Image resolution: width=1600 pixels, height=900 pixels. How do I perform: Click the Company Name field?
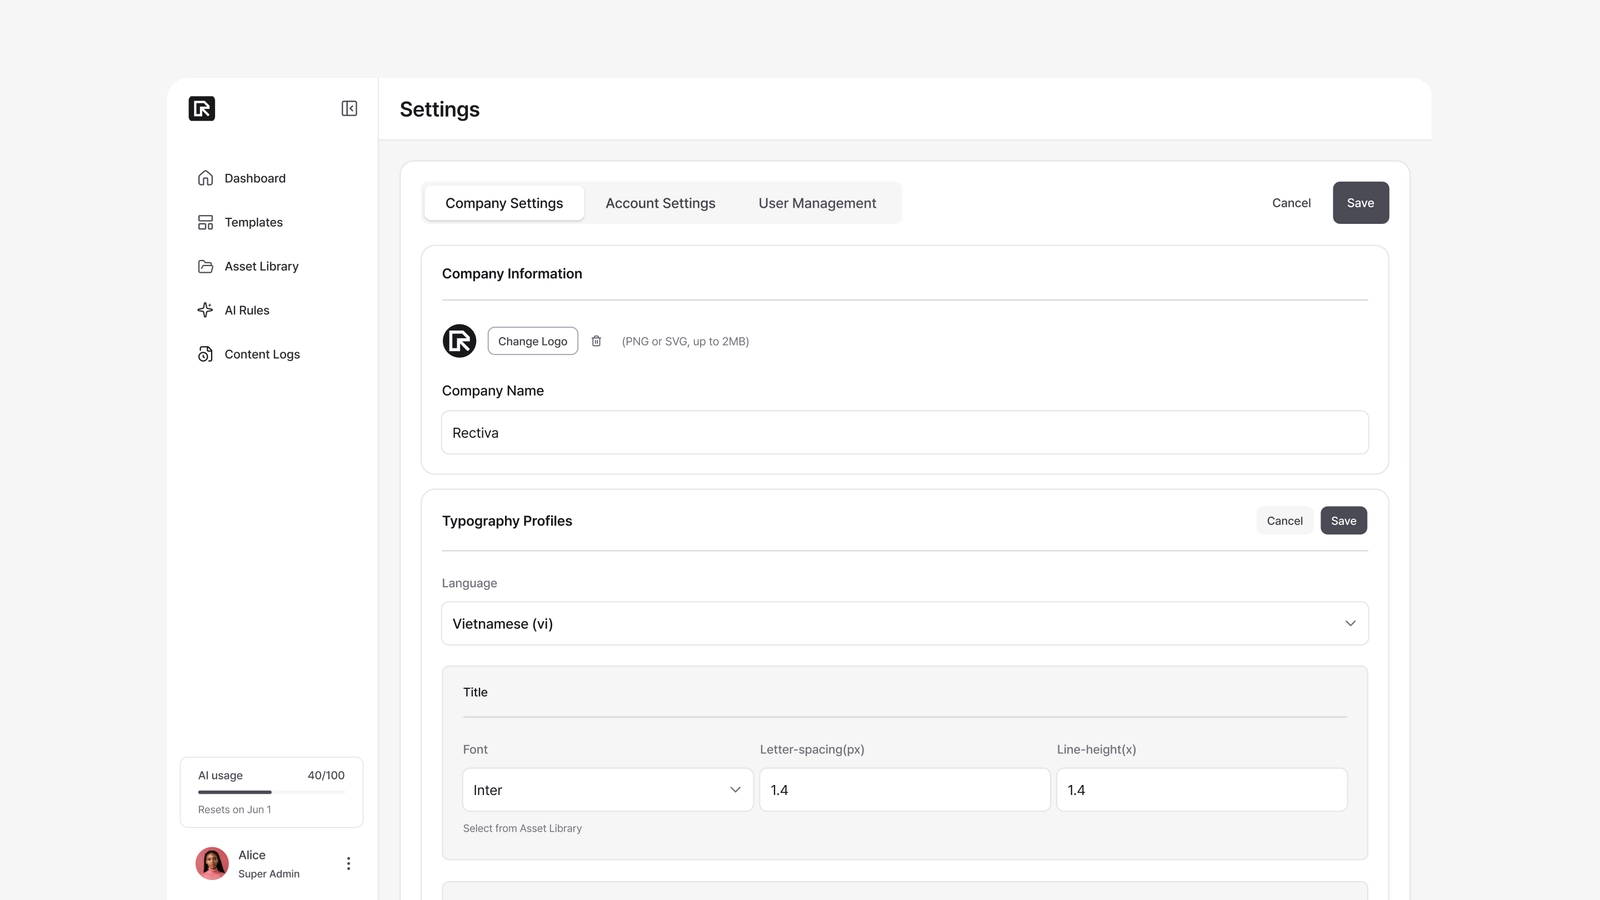(x=905, y=433)
